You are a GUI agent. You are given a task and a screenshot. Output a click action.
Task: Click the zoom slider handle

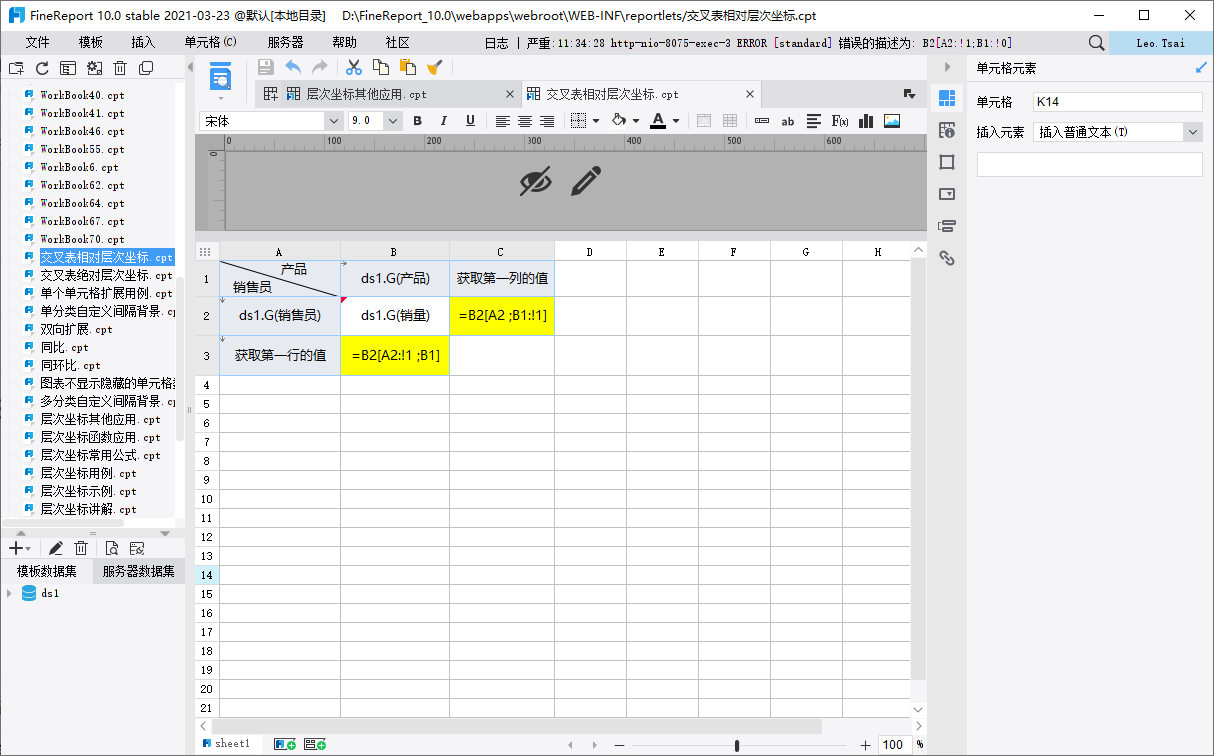pyautogui.click(x=737, y=745)
